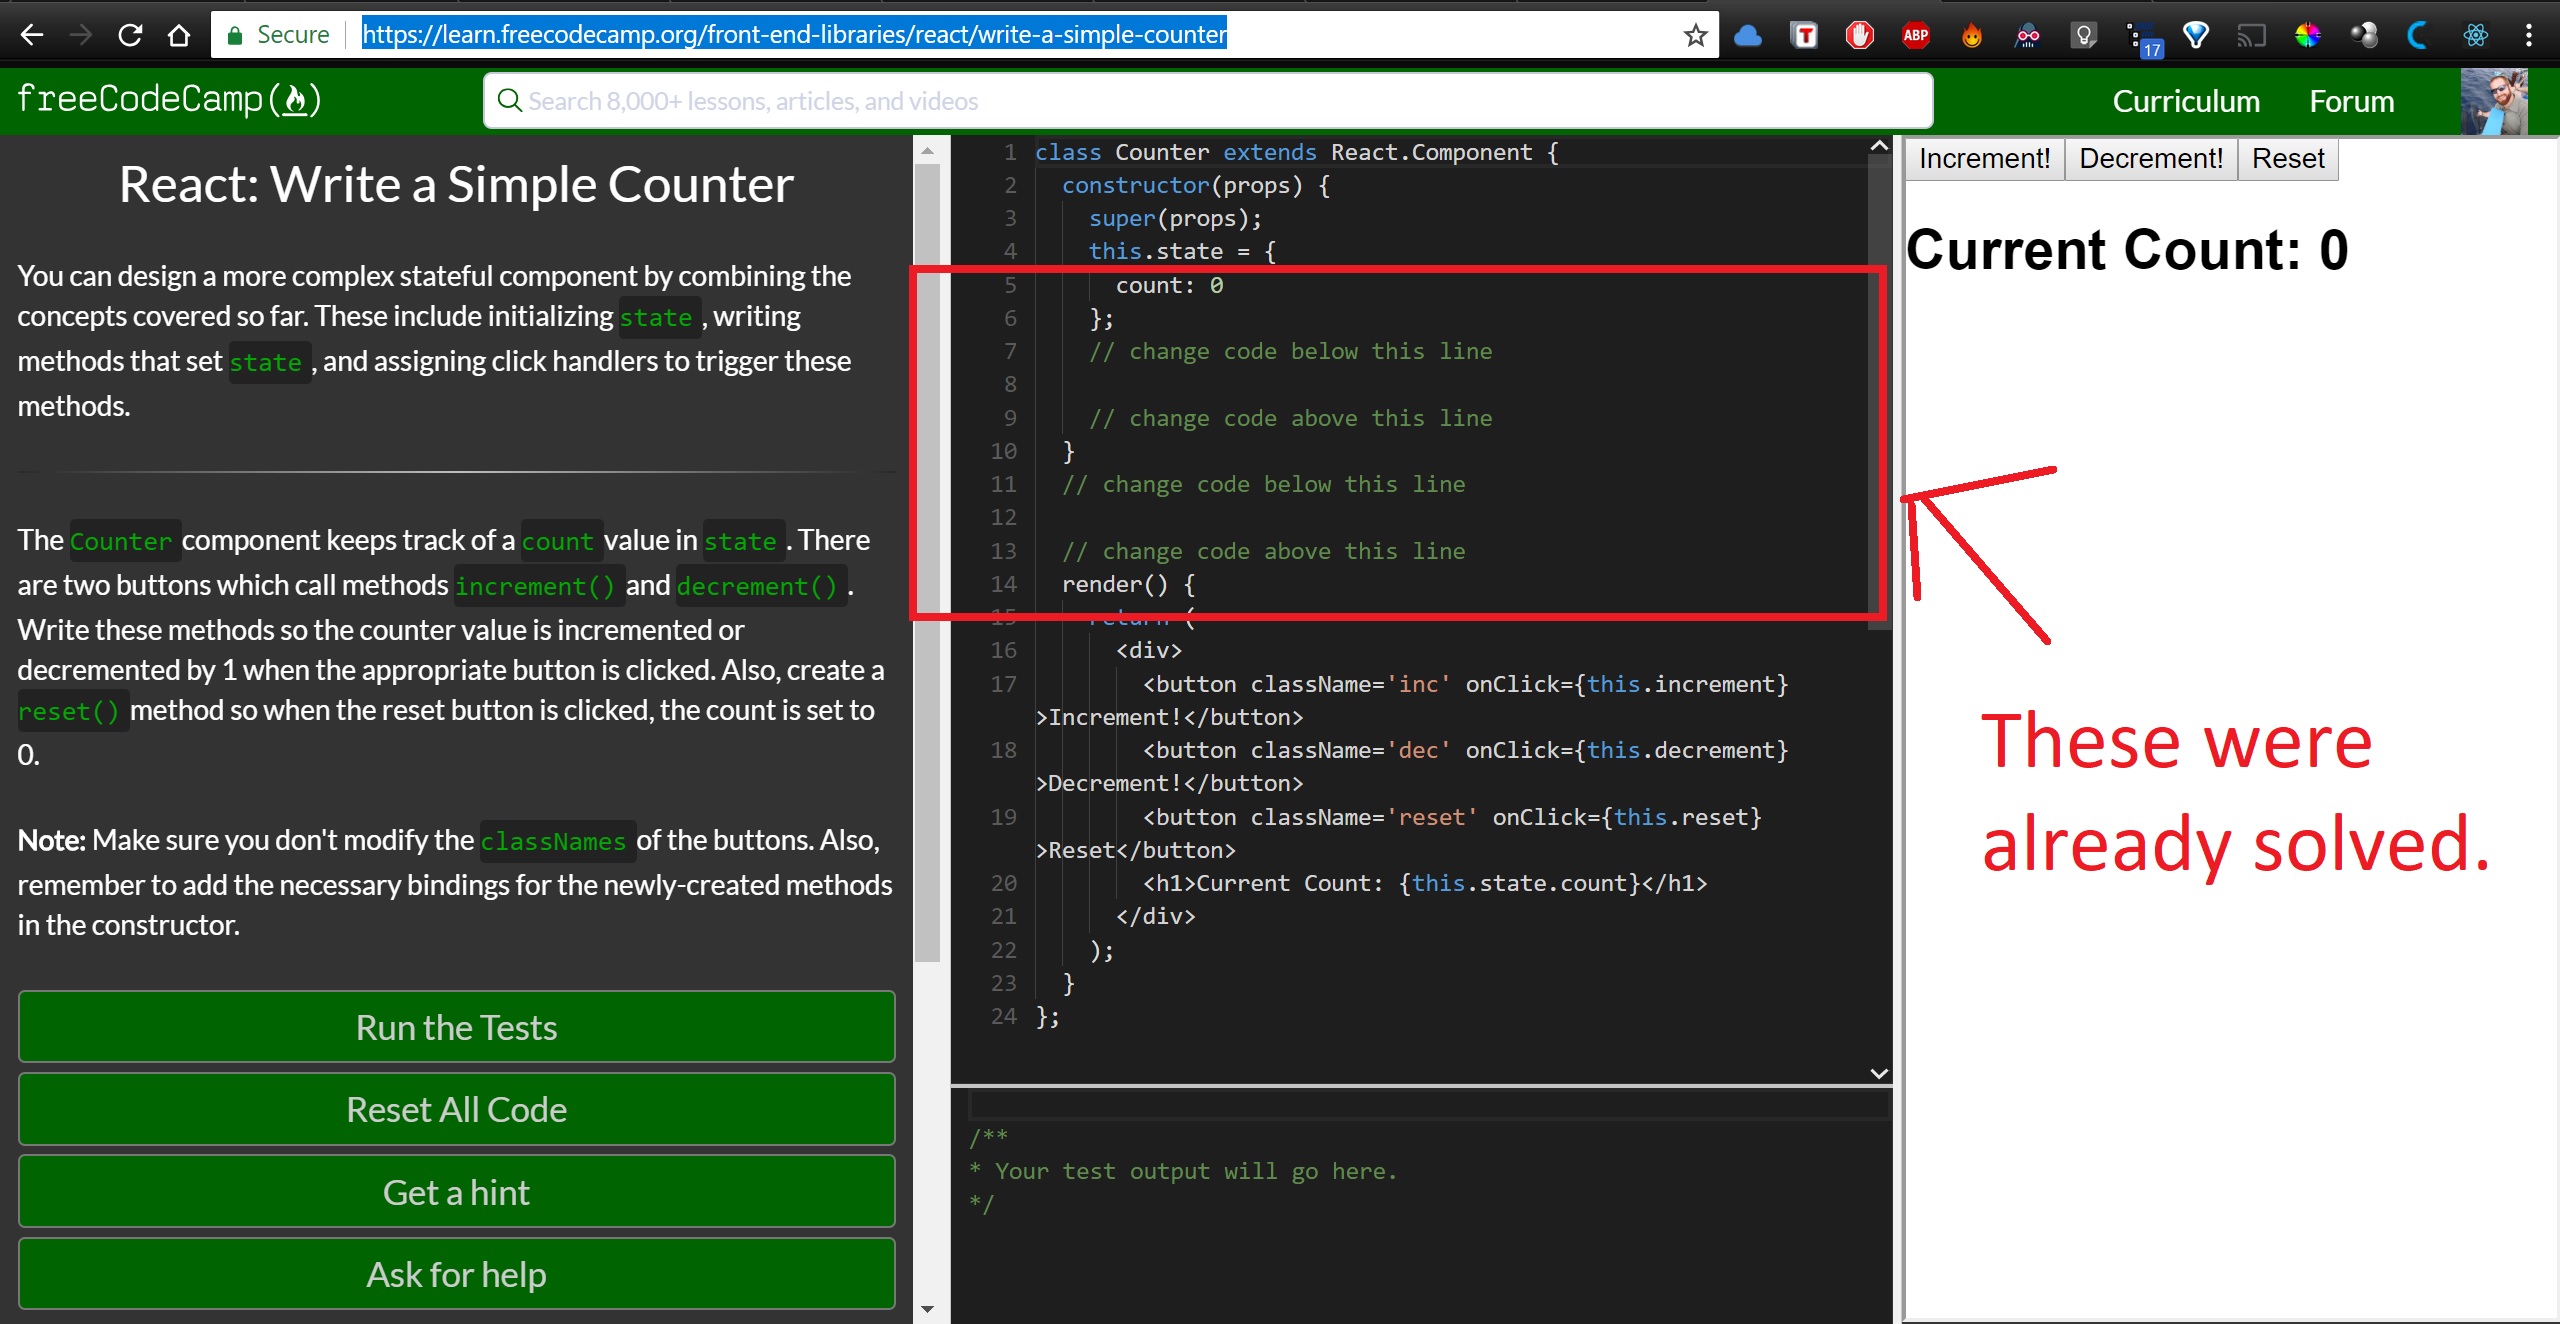Go to the Forum page
The height and width of the screenshot is (1324, 2560).
point(2352,100)
